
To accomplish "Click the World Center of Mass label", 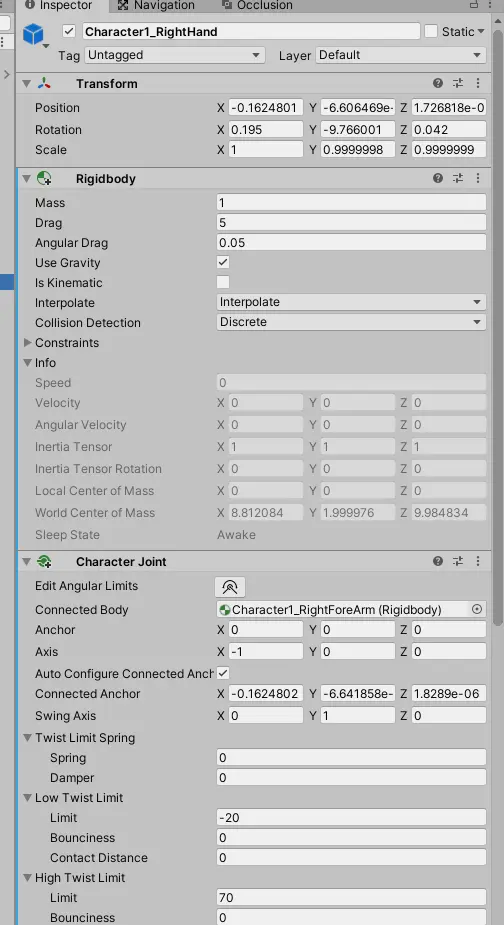I will [x=95, y=513].
